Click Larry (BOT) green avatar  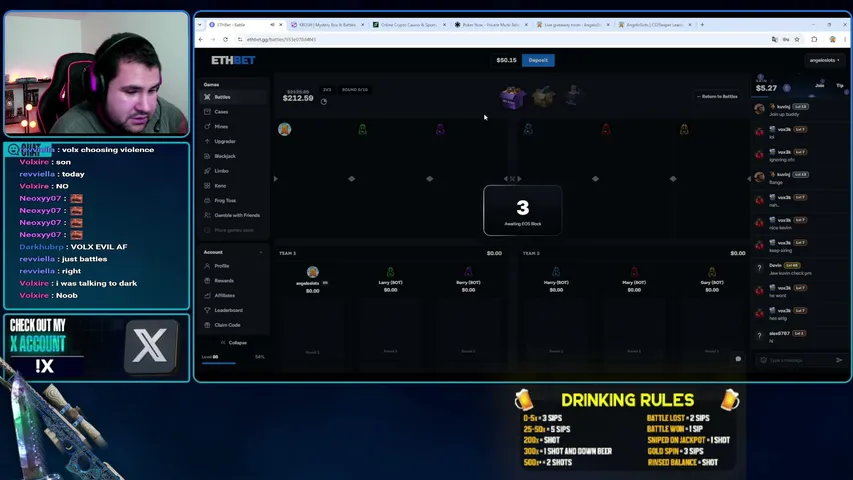390,272
